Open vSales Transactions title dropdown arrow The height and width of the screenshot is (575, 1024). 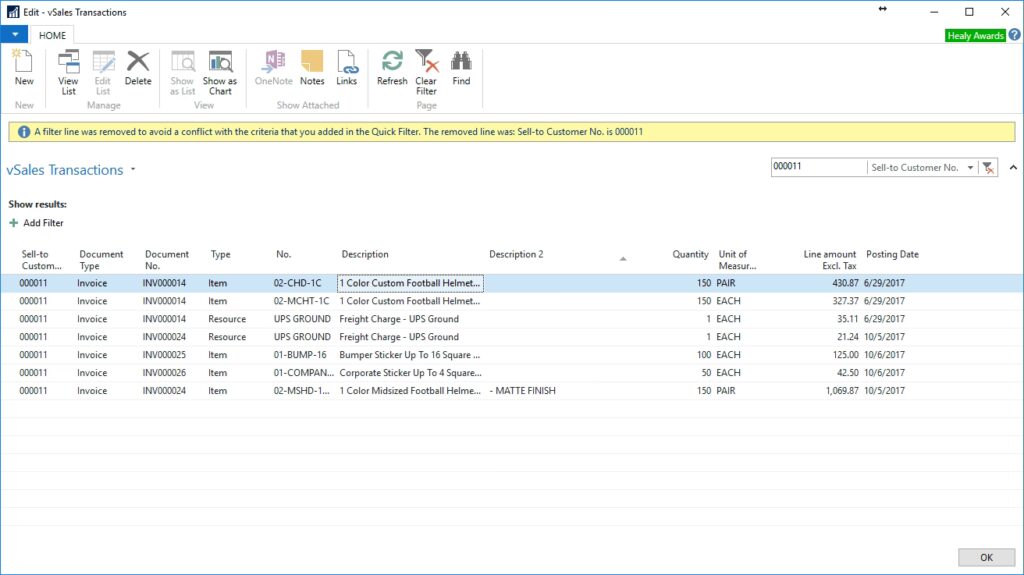(133, 171)
